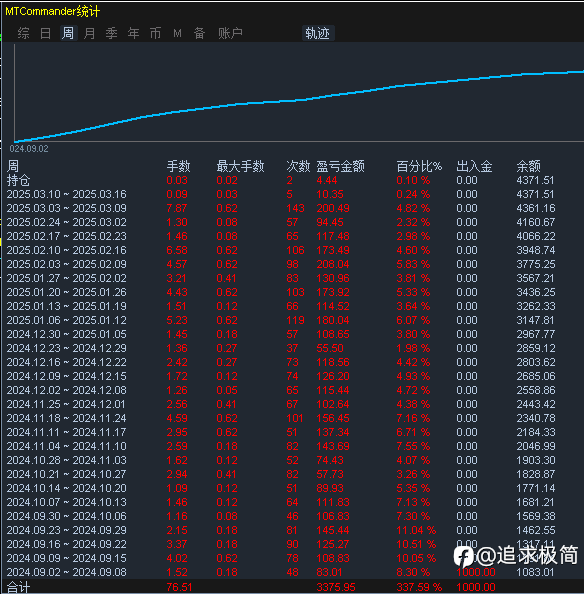Select week row 2024.12.23 ~ 2024.12.29
This screenshot has width=584, height=594.
point(292,349)
